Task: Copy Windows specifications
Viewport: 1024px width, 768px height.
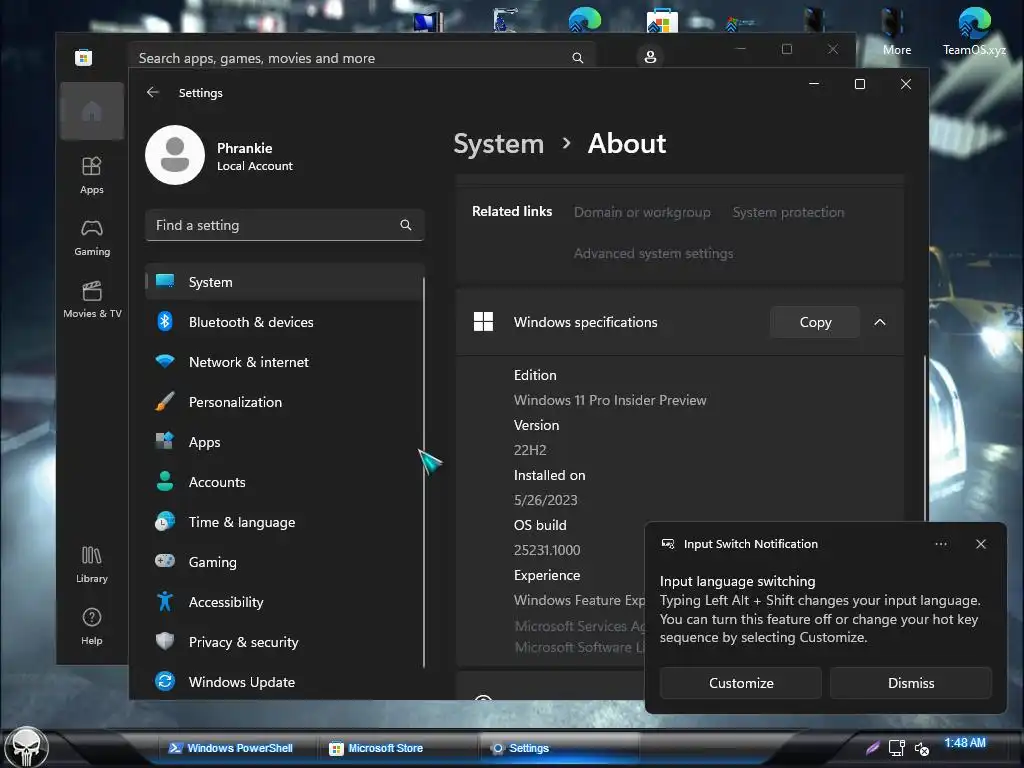Action: pyautogui.click(x=815, y=322)
